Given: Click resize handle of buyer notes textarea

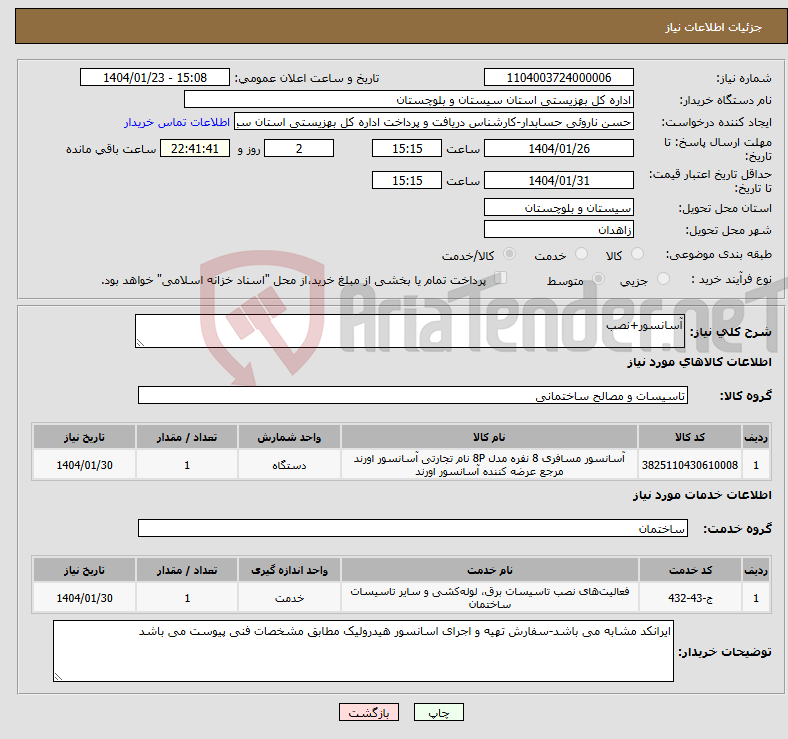Looking at the screenshot, I should coord(58,677).
